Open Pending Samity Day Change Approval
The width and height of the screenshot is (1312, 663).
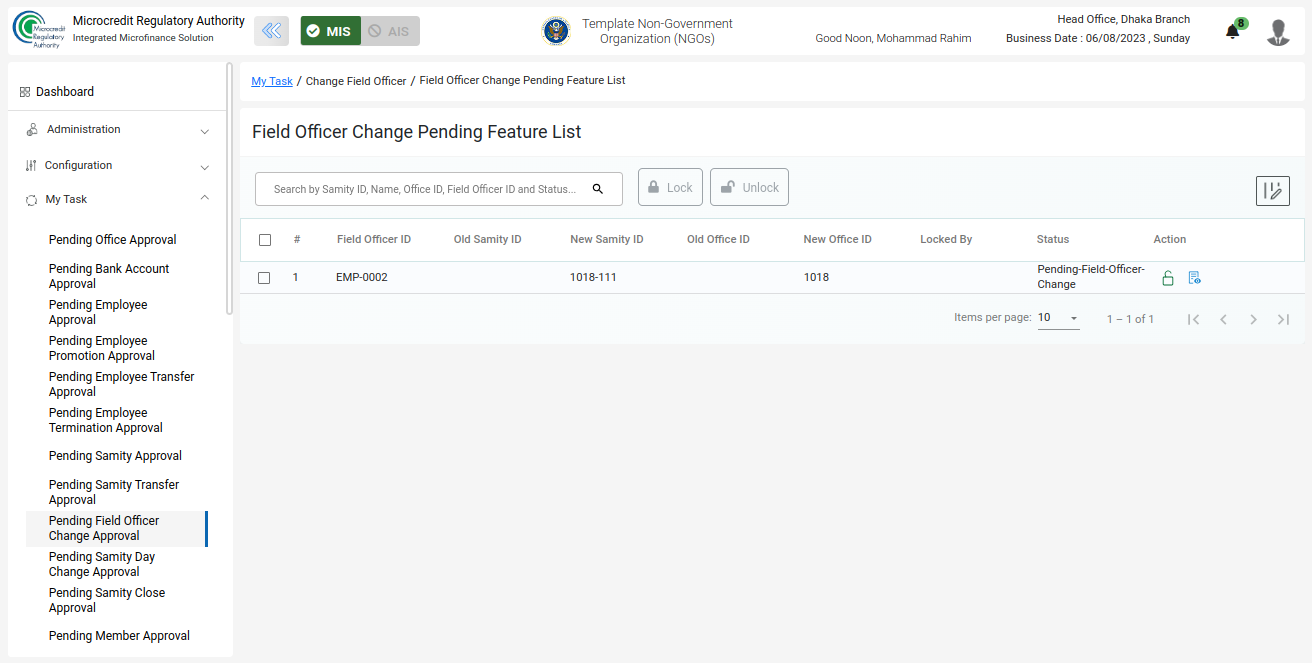pos(102,564)
